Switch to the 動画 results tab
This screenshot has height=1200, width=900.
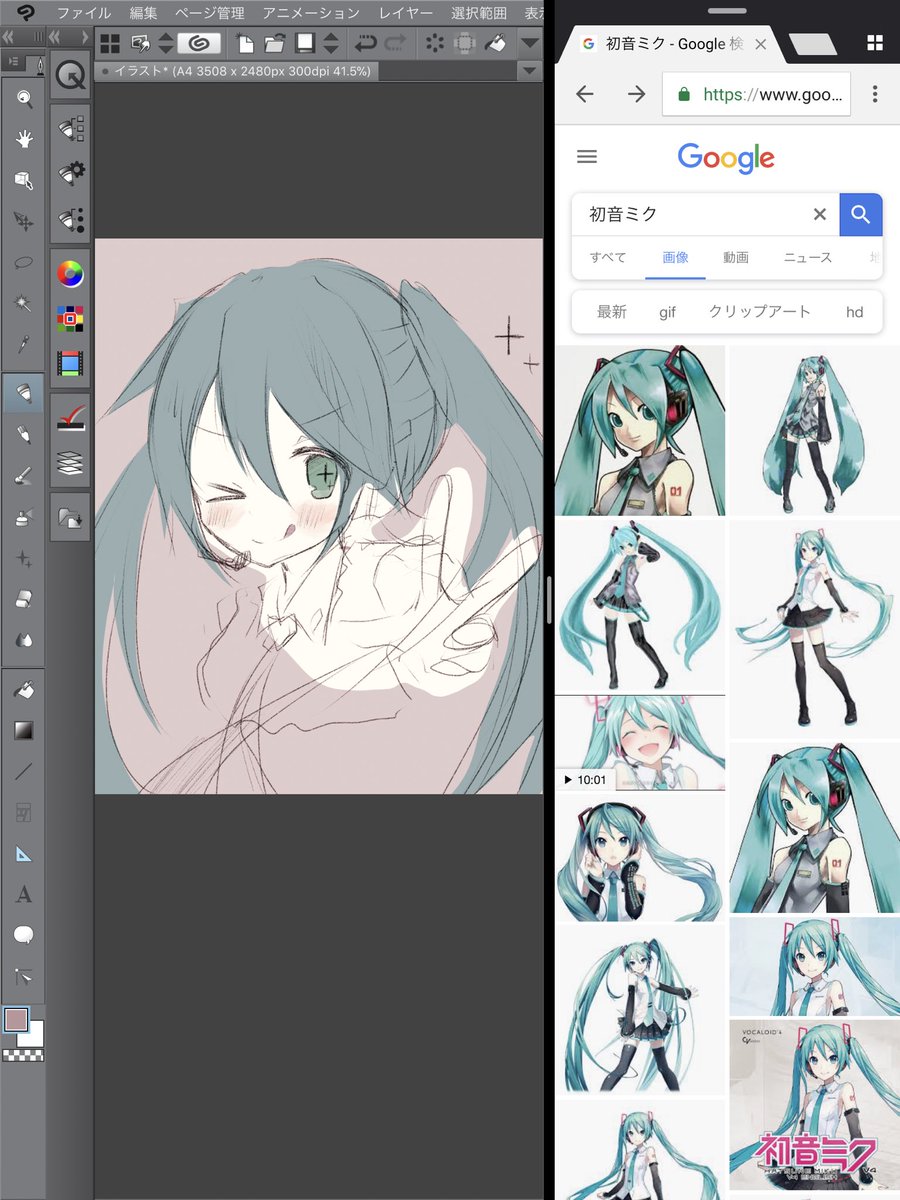tap(736, 257)
